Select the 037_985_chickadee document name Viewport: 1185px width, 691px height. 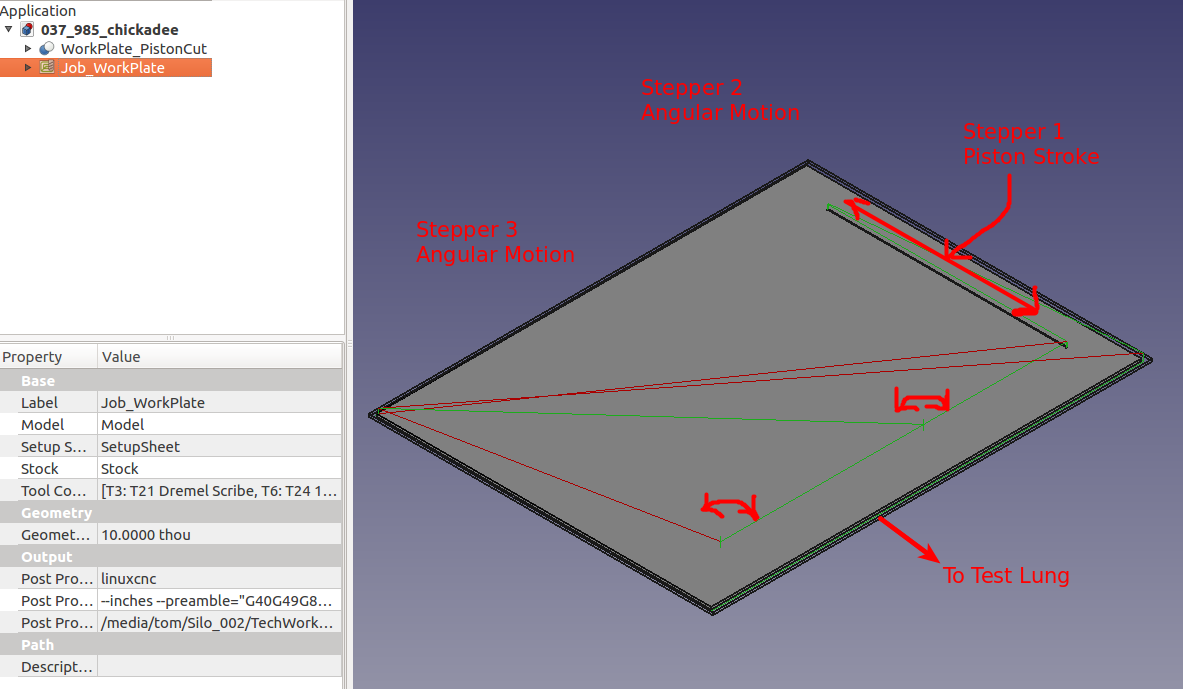pos(109,30)
